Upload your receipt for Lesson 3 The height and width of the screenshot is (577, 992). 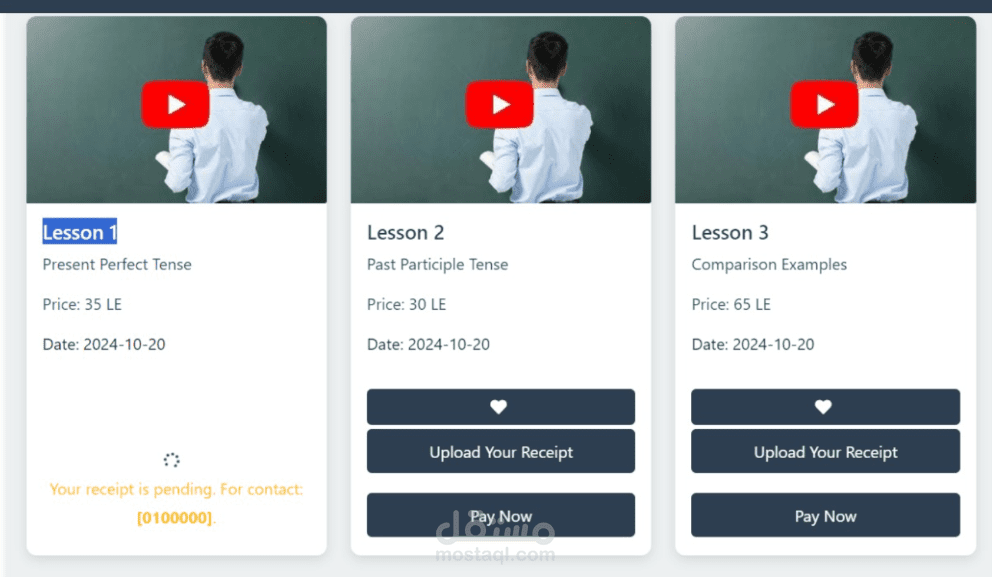tap(825, 452)
